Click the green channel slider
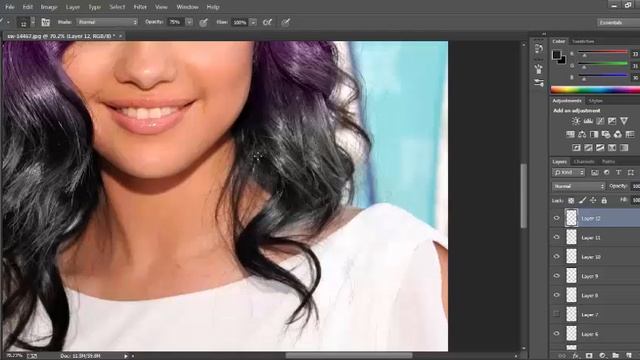Viewport: 640px width, 360px height. [x=603, y=64]
